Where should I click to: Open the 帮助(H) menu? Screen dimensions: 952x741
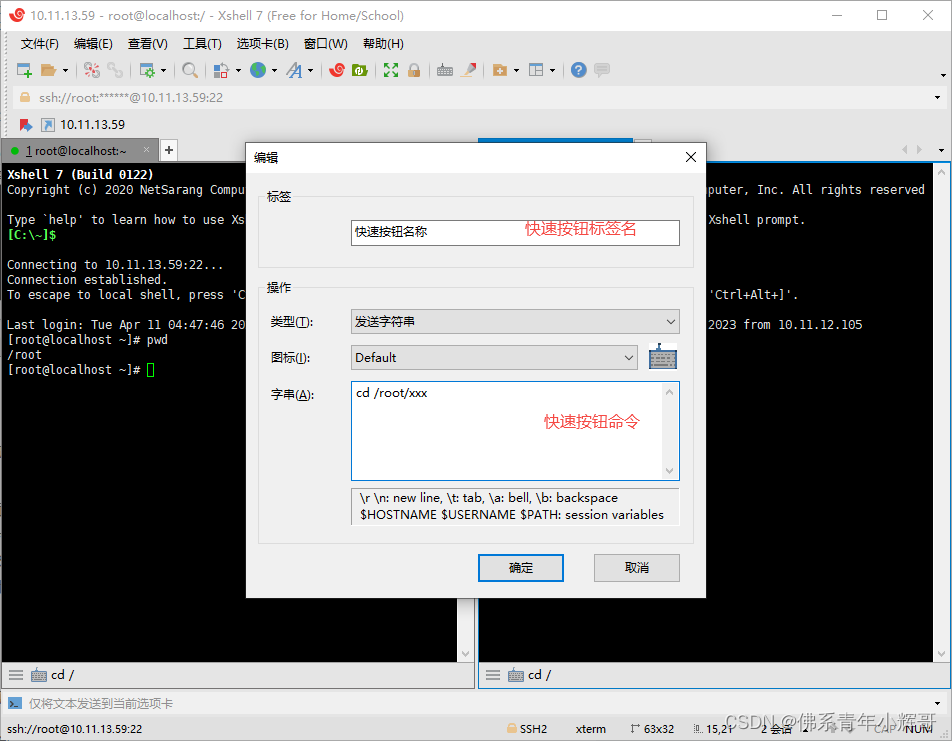tap(383, 44)
